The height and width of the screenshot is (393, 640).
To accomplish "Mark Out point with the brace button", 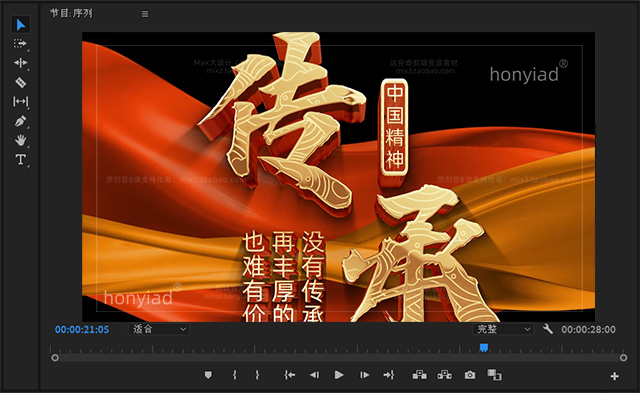I will coord(257,375).
